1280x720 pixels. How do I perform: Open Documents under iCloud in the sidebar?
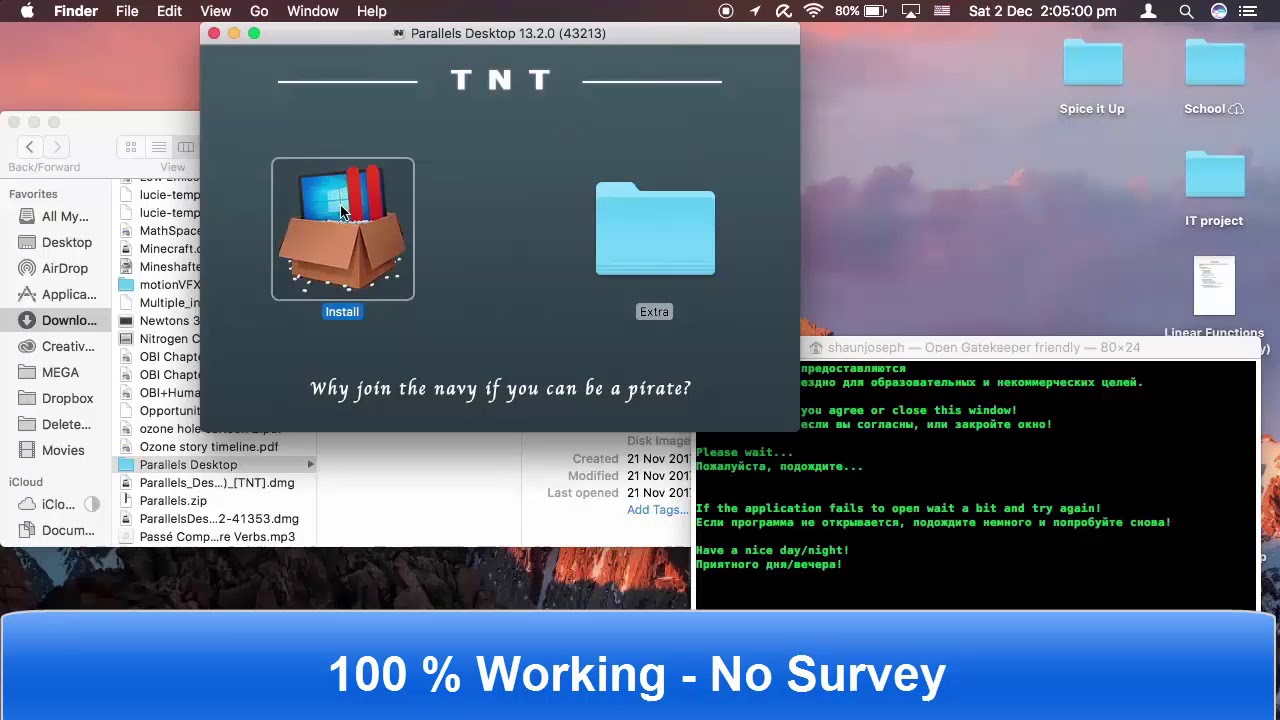pyautogui.click(x=55, y=530)
